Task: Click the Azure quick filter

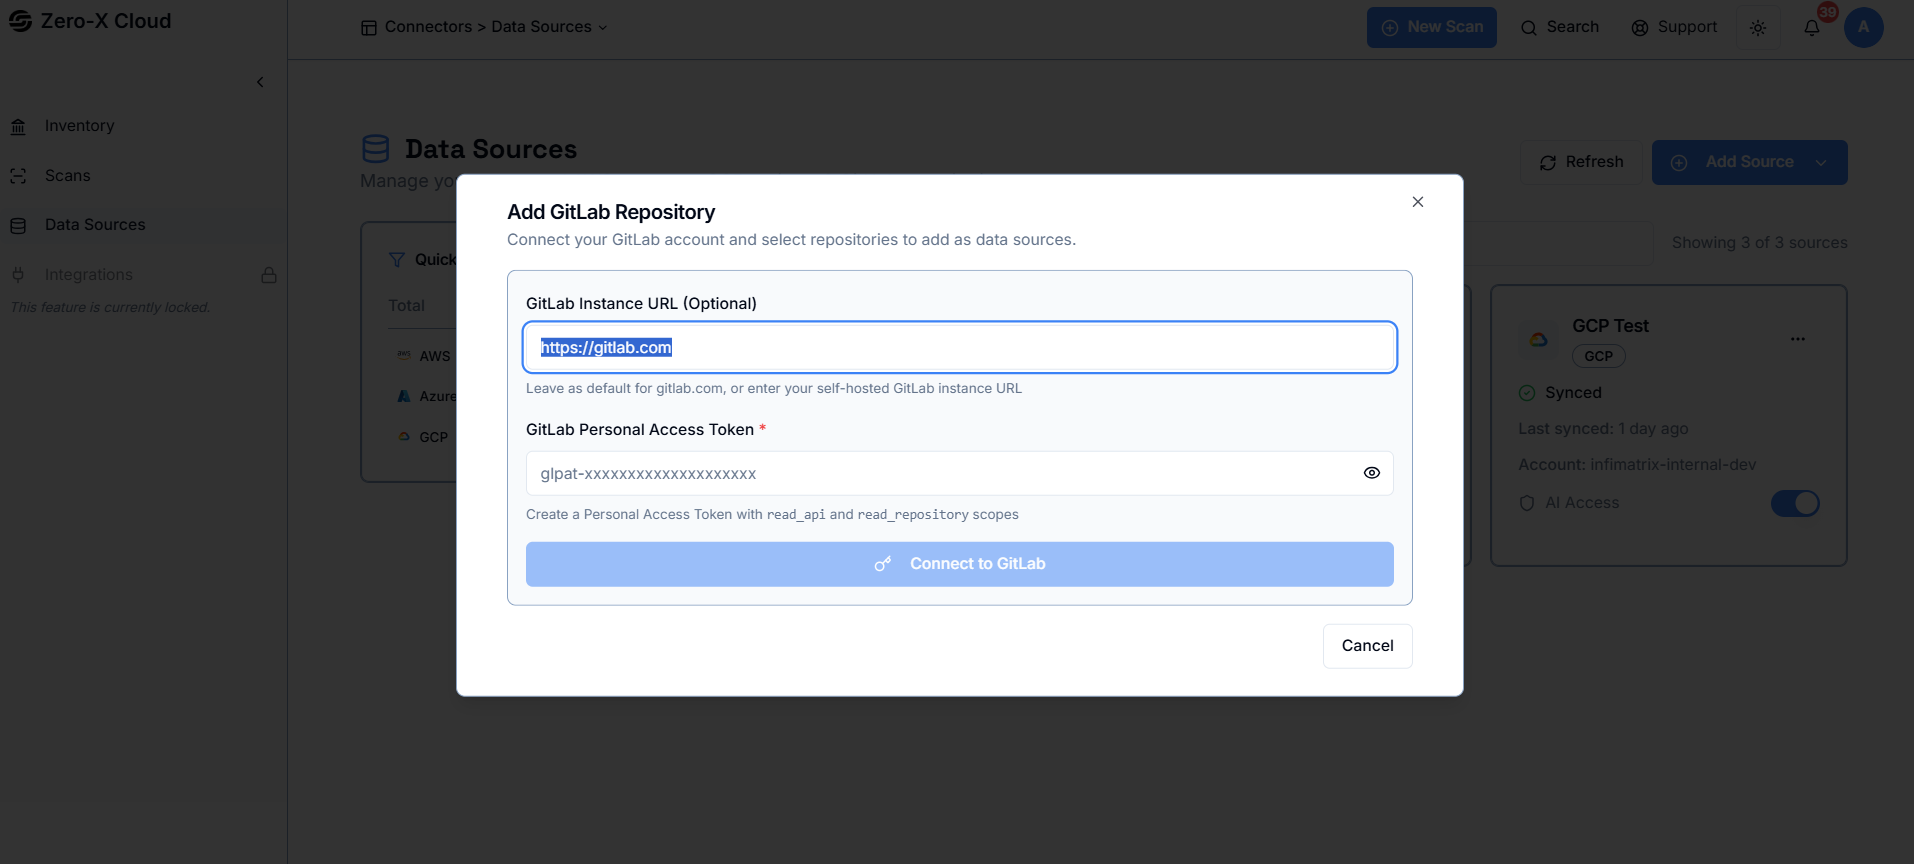Action: 428,396
